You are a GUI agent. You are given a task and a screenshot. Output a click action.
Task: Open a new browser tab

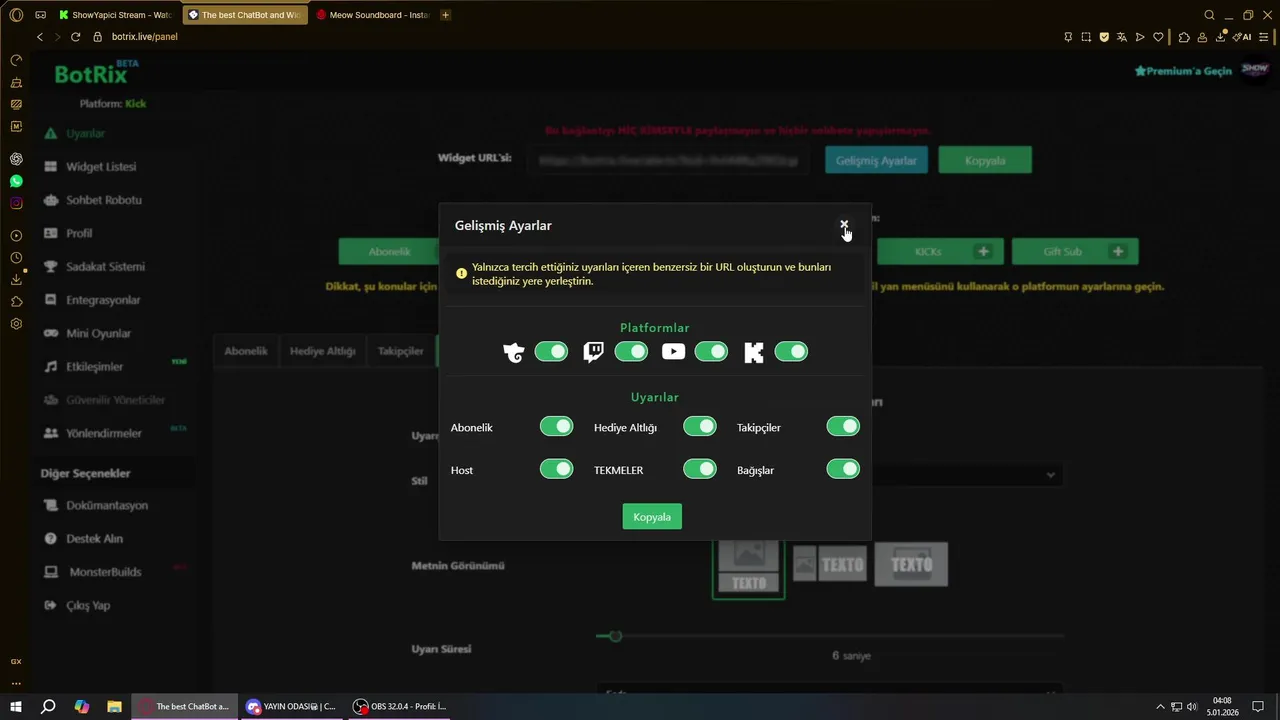click(x=445, y=15)
